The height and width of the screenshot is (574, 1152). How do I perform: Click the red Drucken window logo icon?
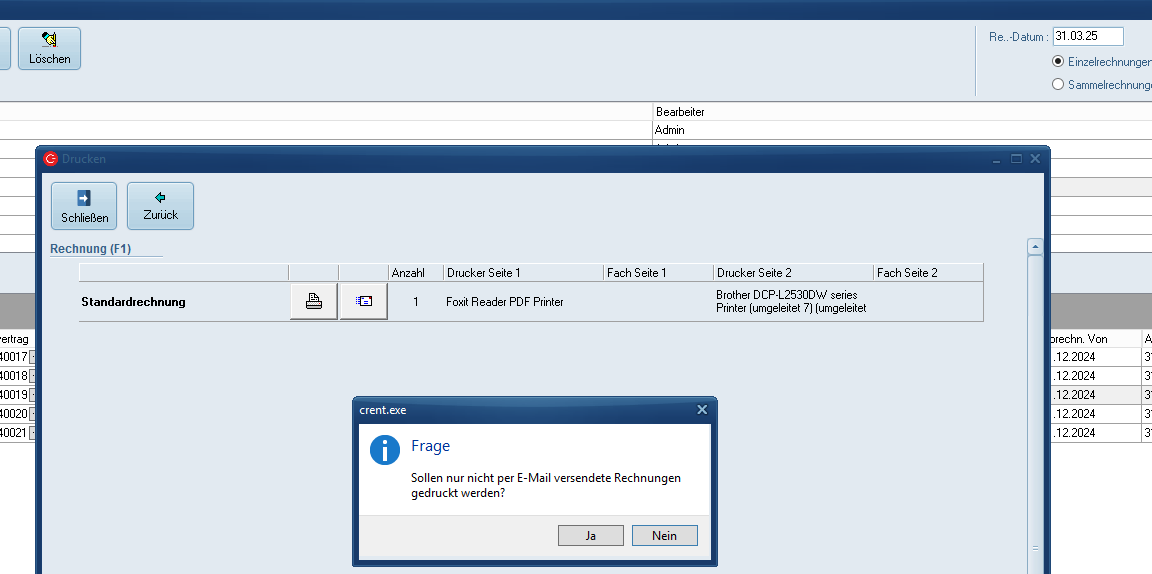click(51, 158)
